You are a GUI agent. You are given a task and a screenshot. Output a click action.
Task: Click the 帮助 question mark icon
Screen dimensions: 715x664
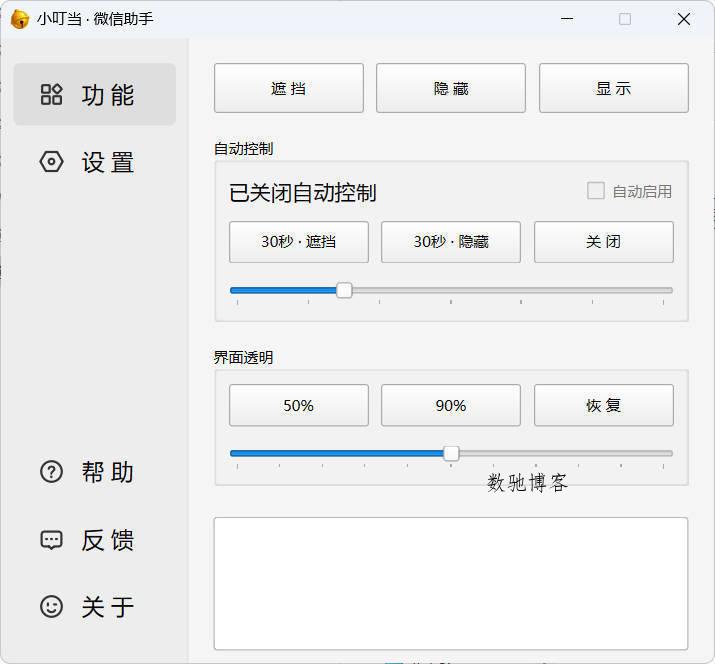[x=51, y=472]
